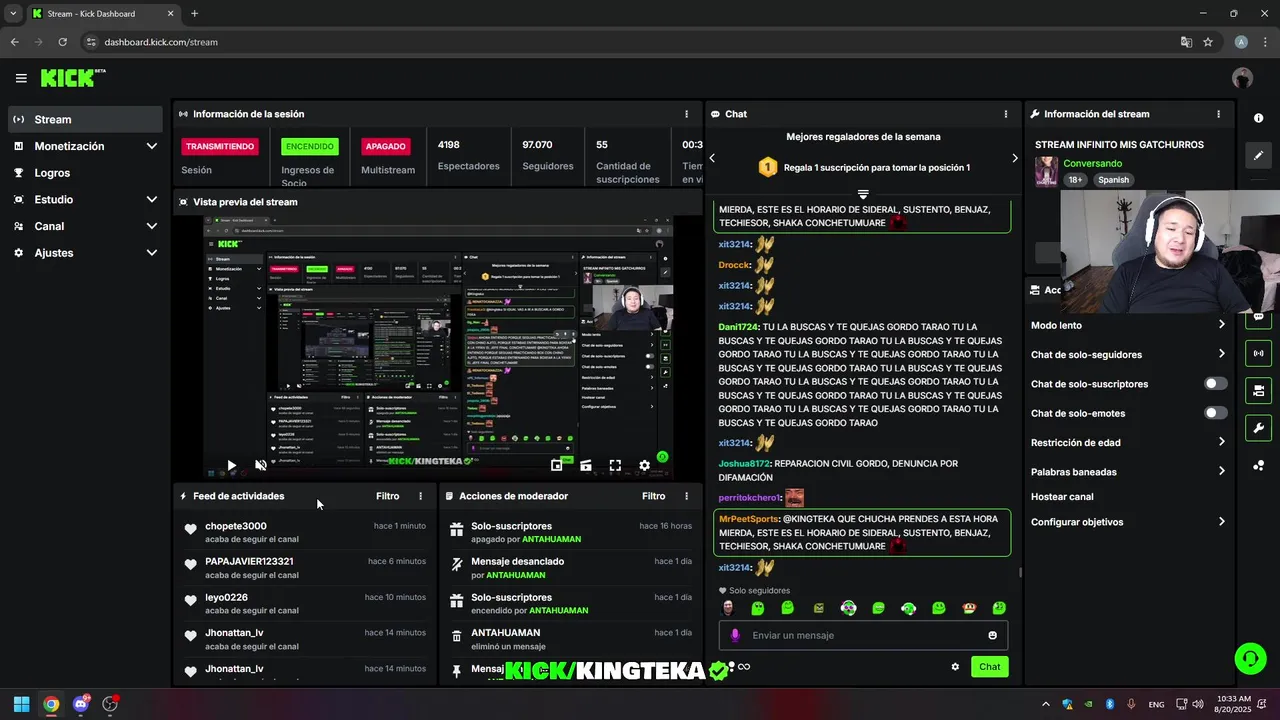The height and width of the screenshot is (720, 1280).
Task: Enter fullscreen on the stream preview
Action: 615,465
